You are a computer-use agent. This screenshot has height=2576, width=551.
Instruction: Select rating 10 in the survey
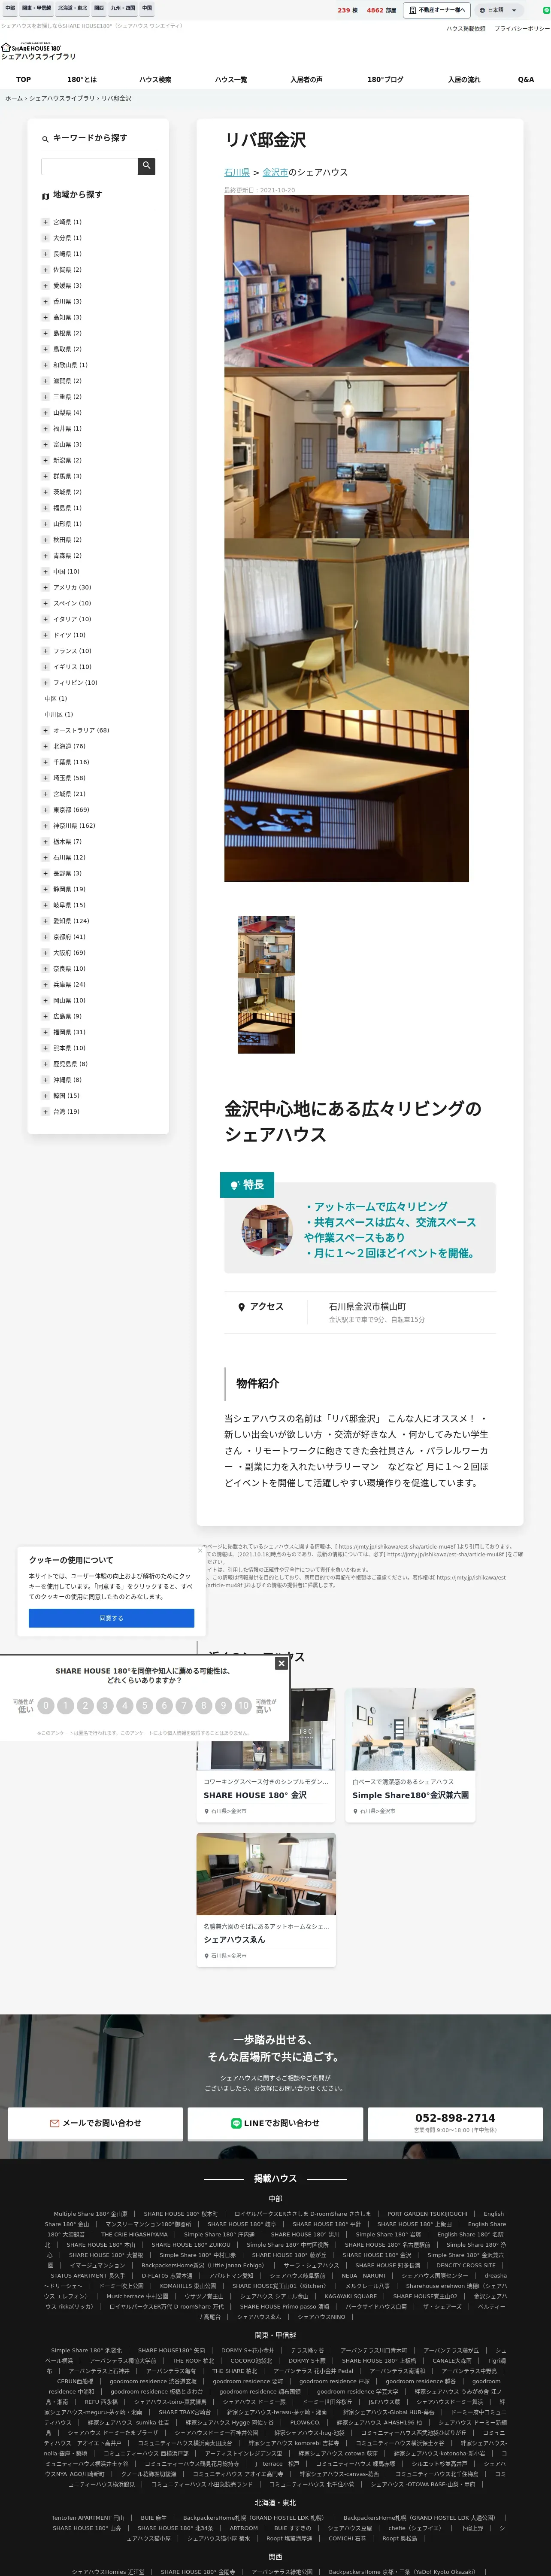tap(243, 1706)
